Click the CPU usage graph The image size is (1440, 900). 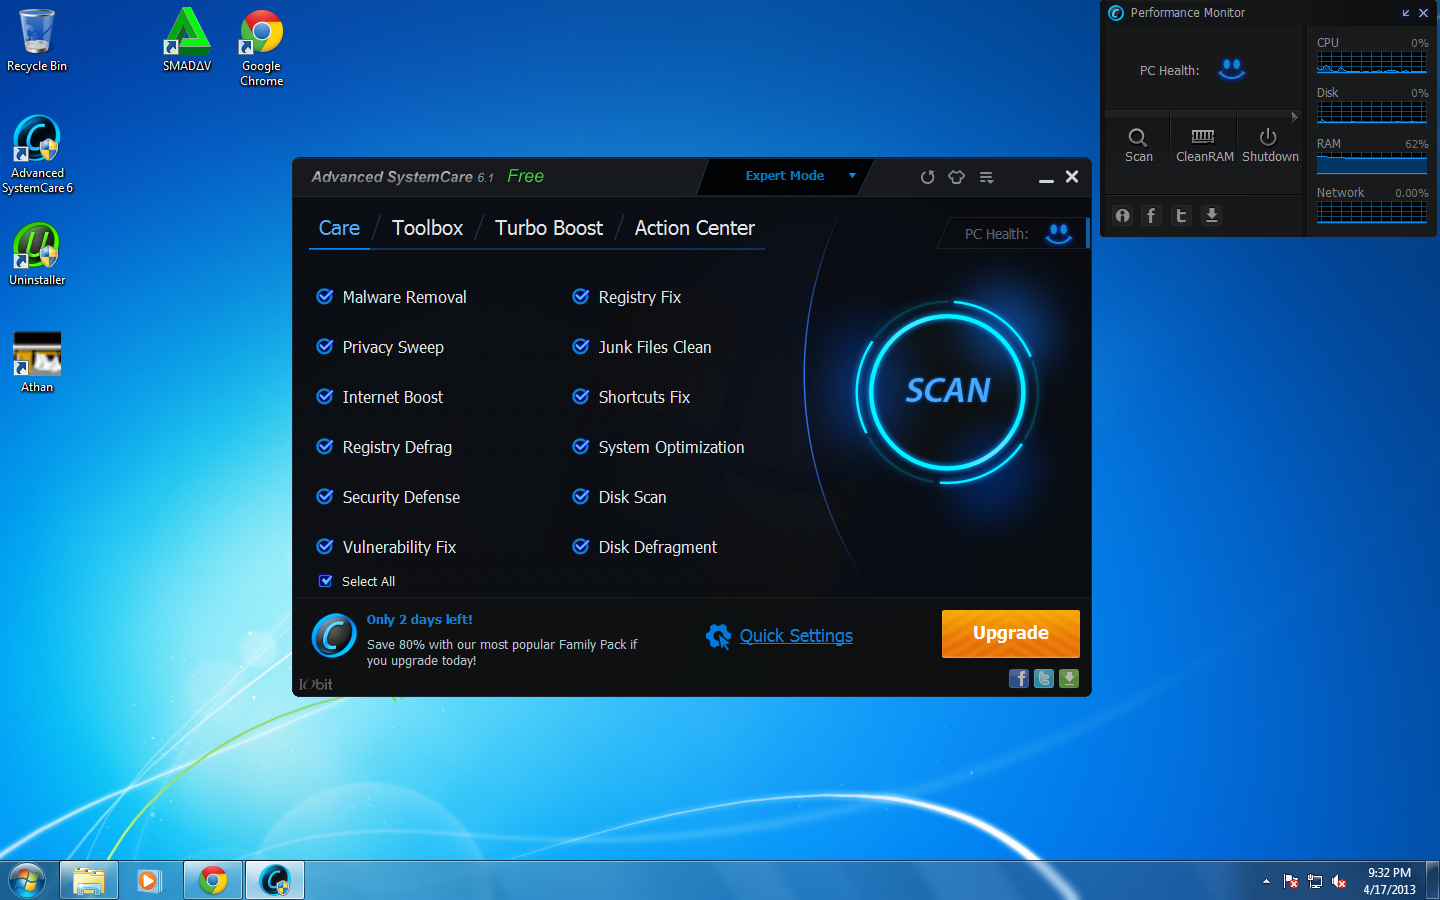tap(1372, 62)
